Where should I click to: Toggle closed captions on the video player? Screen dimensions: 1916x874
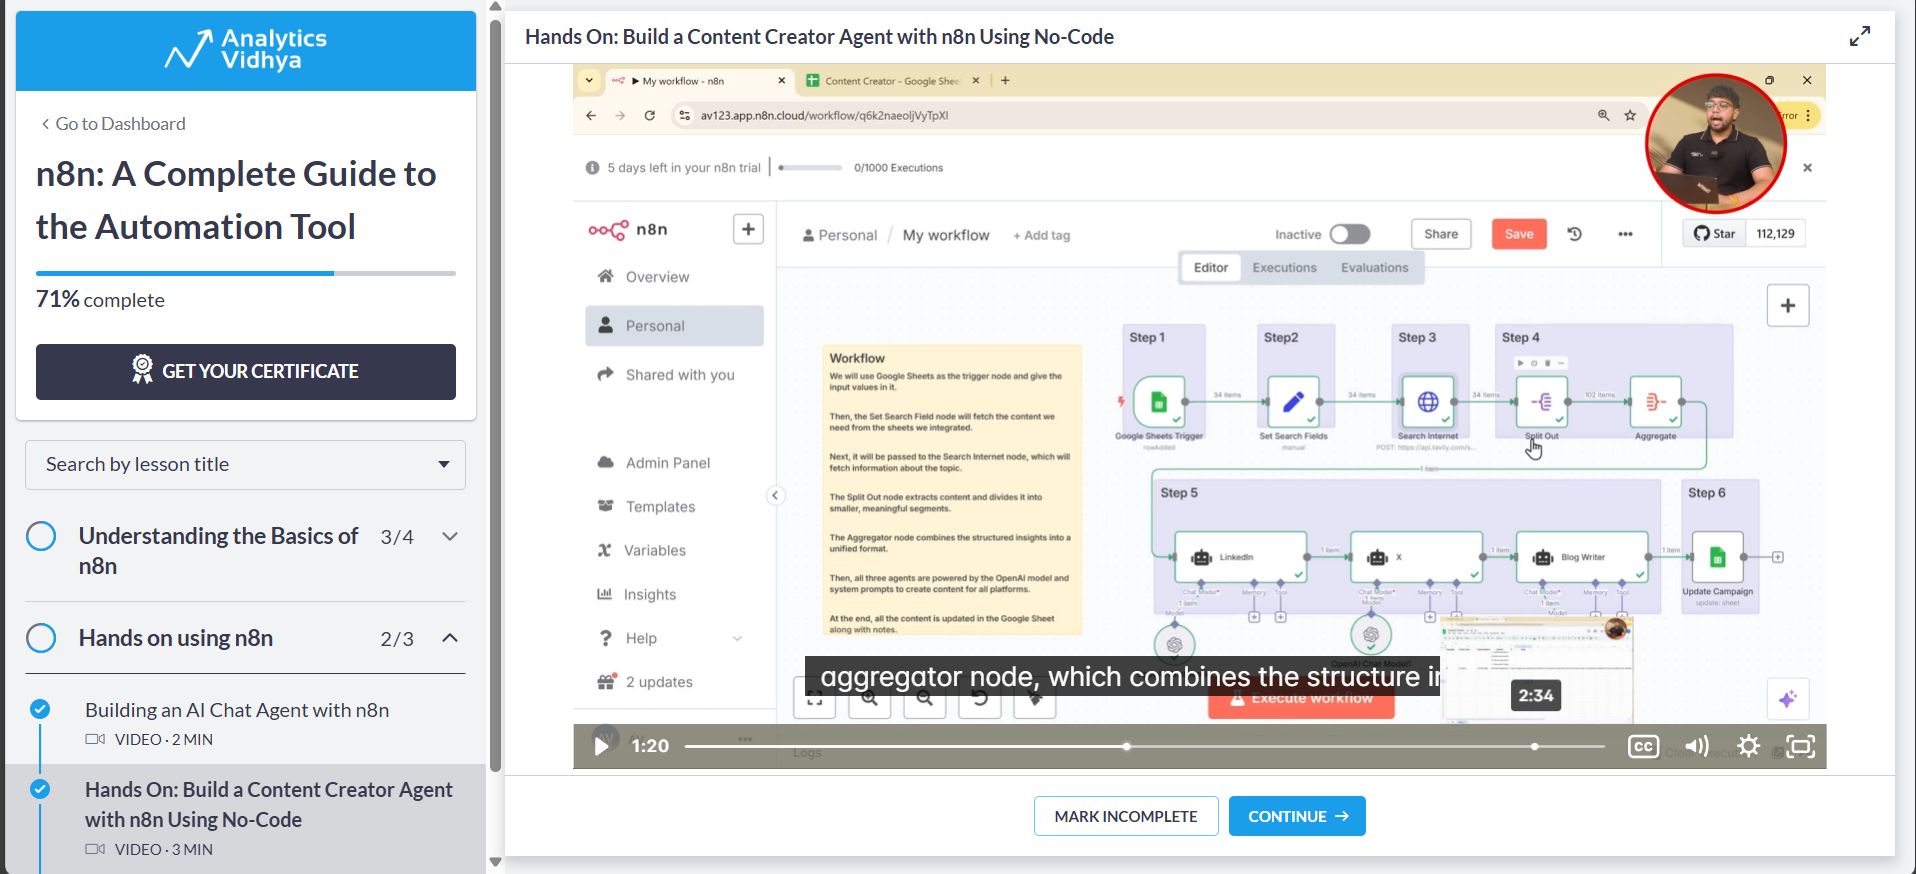point(1643,746)
